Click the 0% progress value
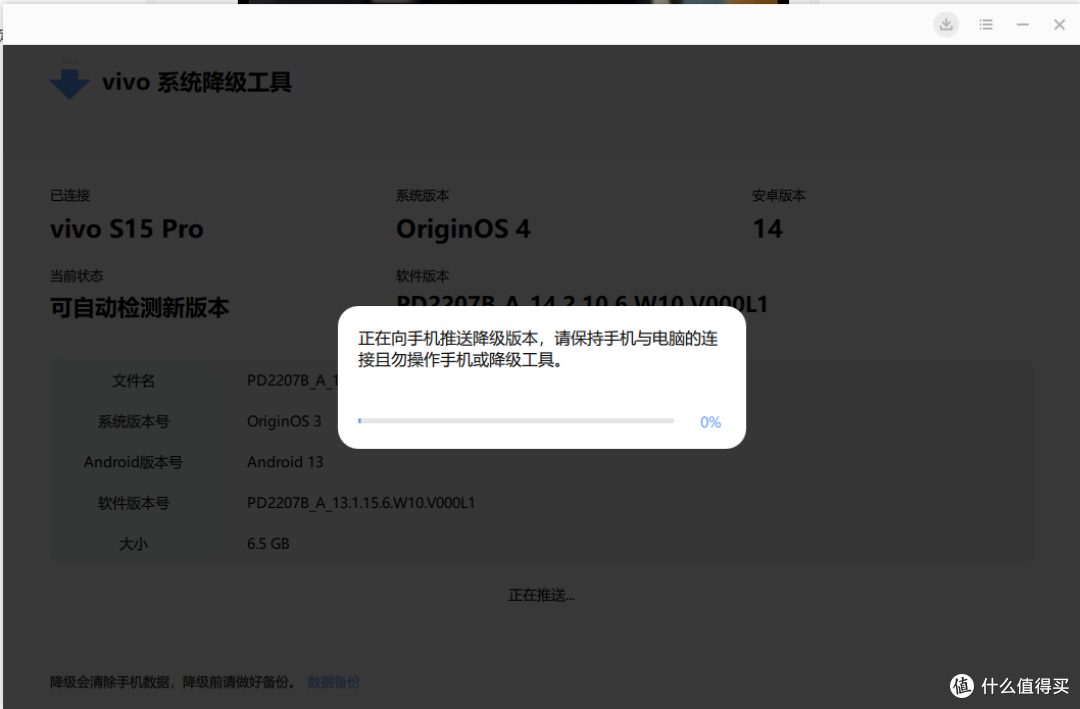The image size is (1080, 709). [710, 422]
